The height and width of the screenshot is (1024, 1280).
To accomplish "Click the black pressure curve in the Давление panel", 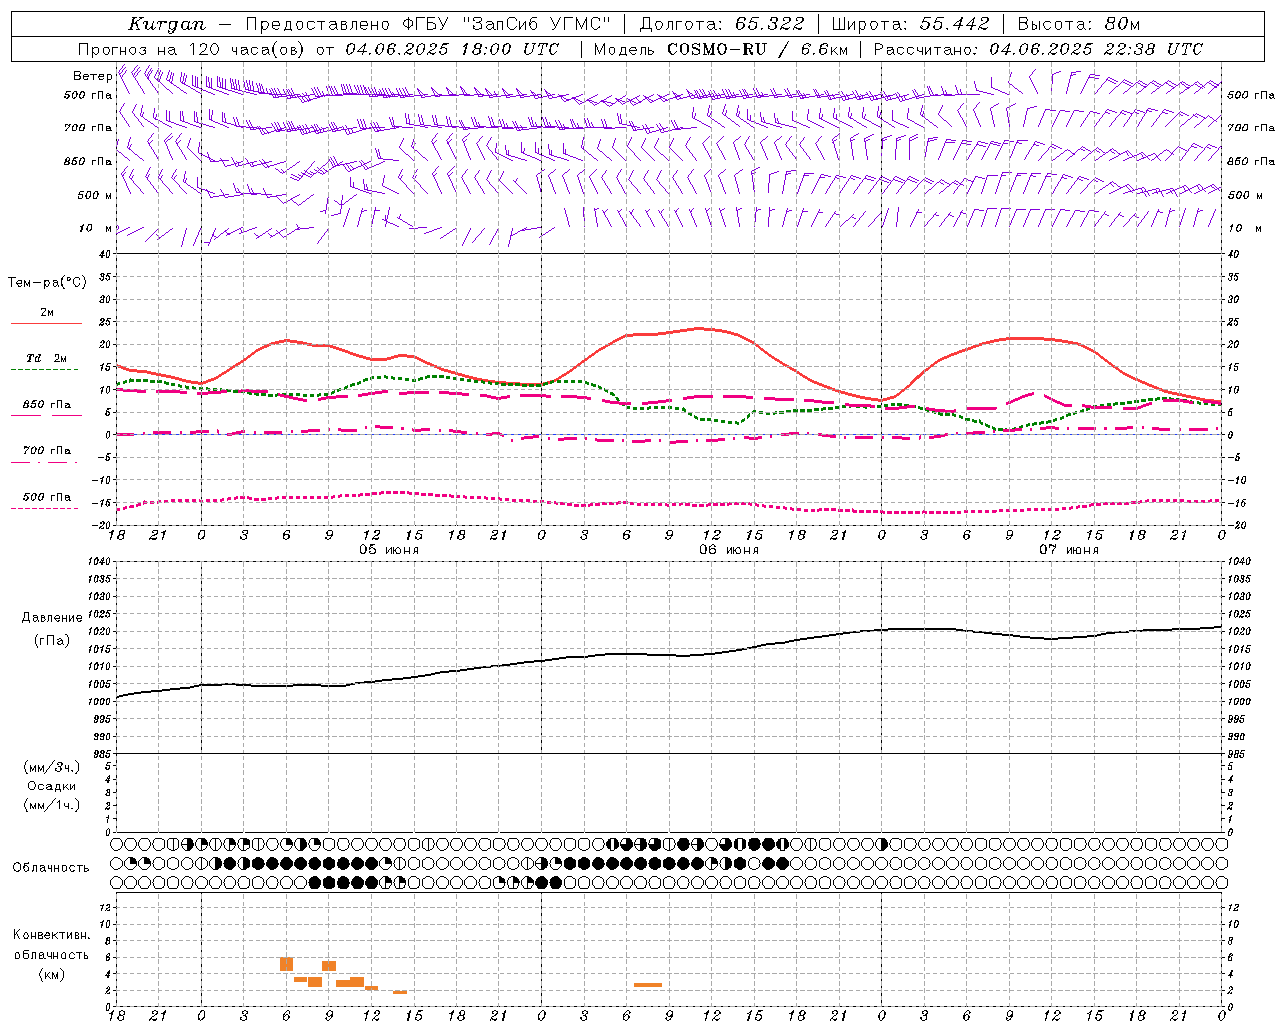I will (x=670, y=655).
